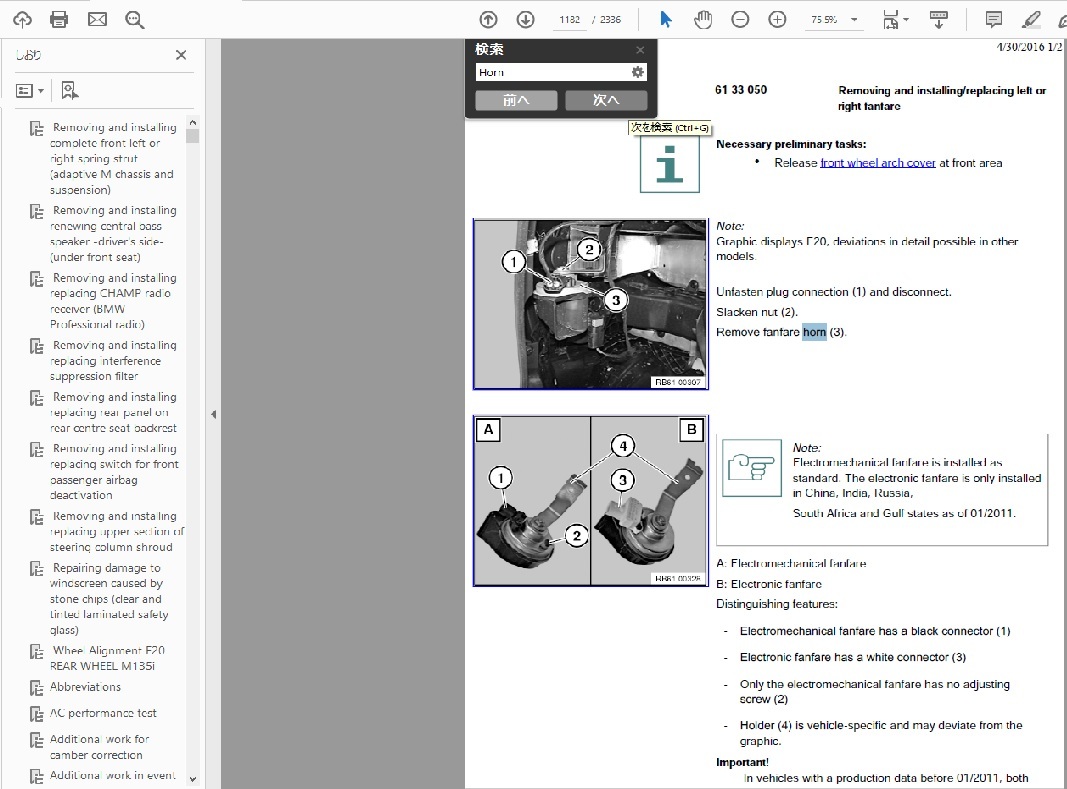This screenshot has width=1067, height=789.
Task: Click the find current bookmark icon
Action: coord(69,91)
